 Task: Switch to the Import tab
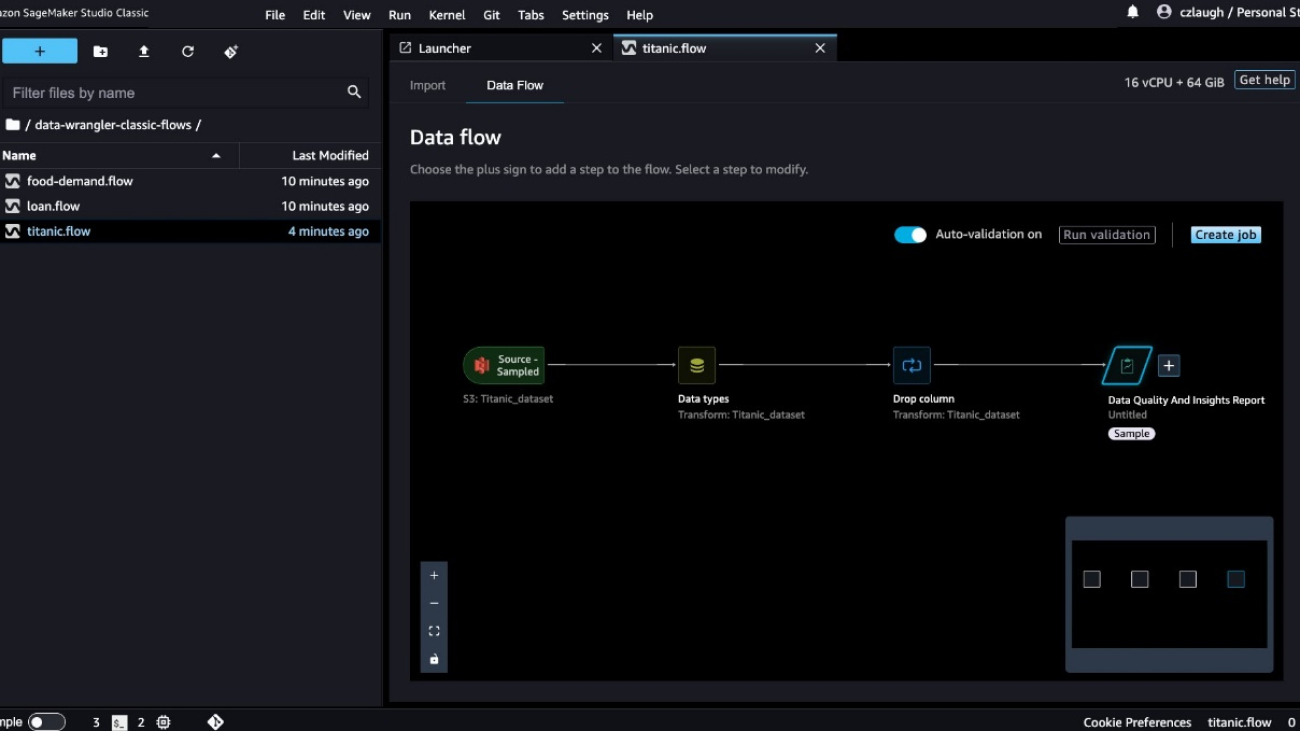point(428,85)
